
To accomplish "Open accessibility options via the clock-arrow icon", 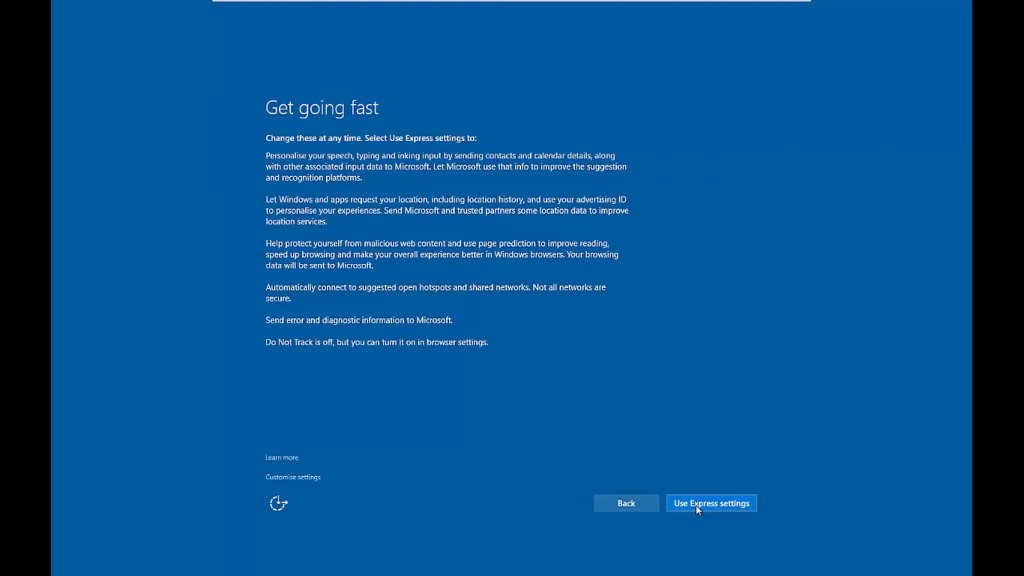I will (278, 503).
